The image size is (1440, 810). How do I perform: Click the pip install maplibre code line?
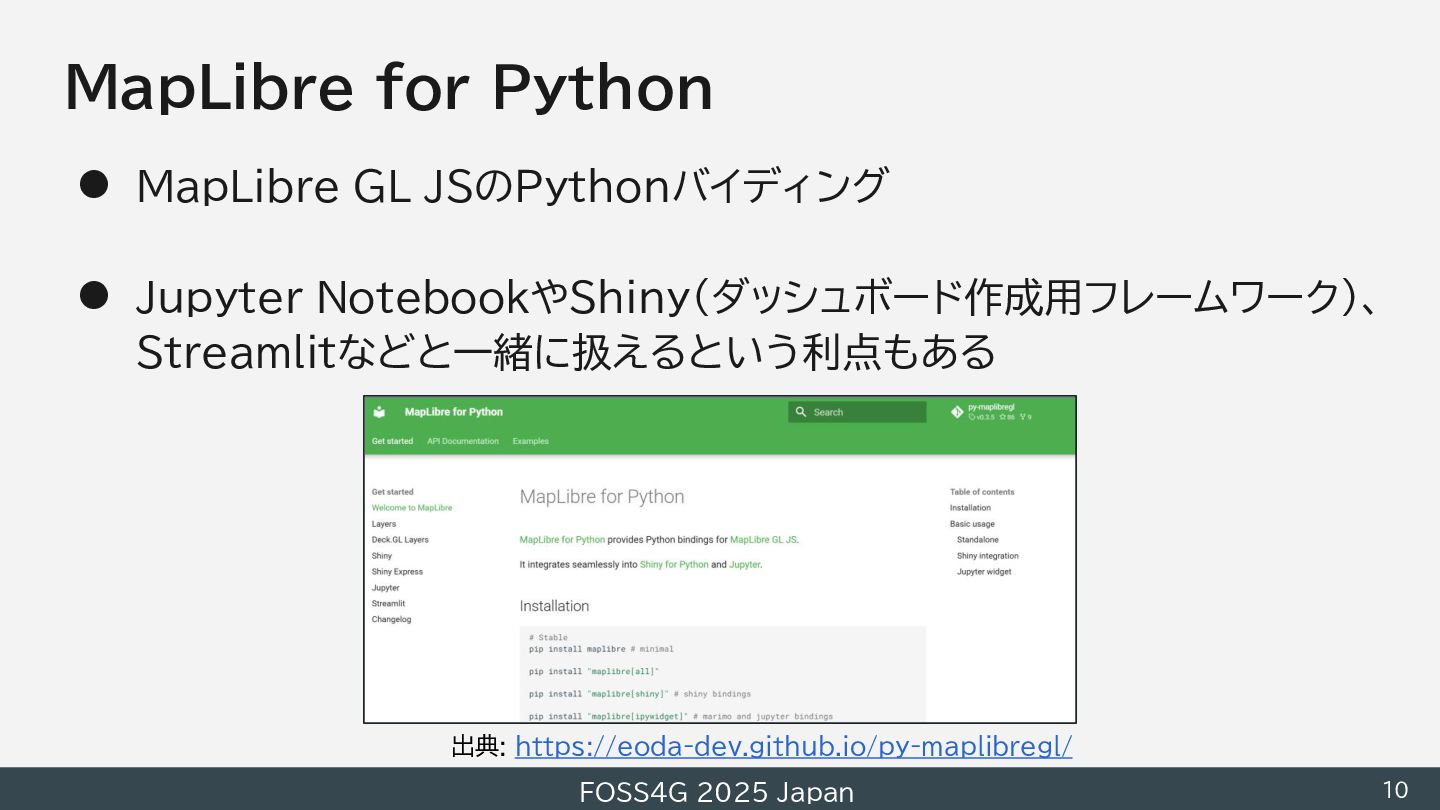coord(601,649)
